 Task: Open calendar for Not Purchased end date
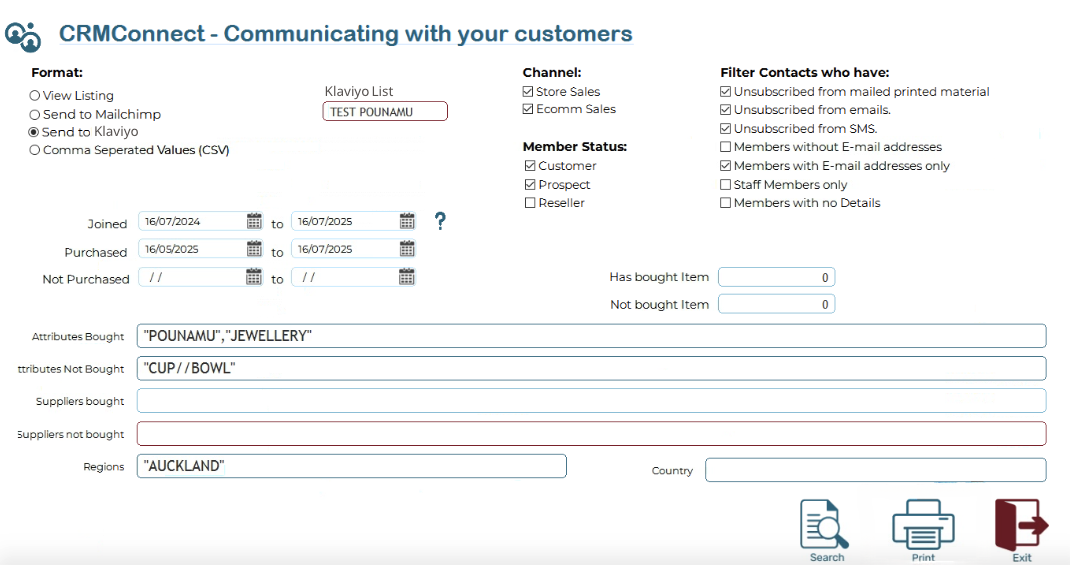click(407, 277)
